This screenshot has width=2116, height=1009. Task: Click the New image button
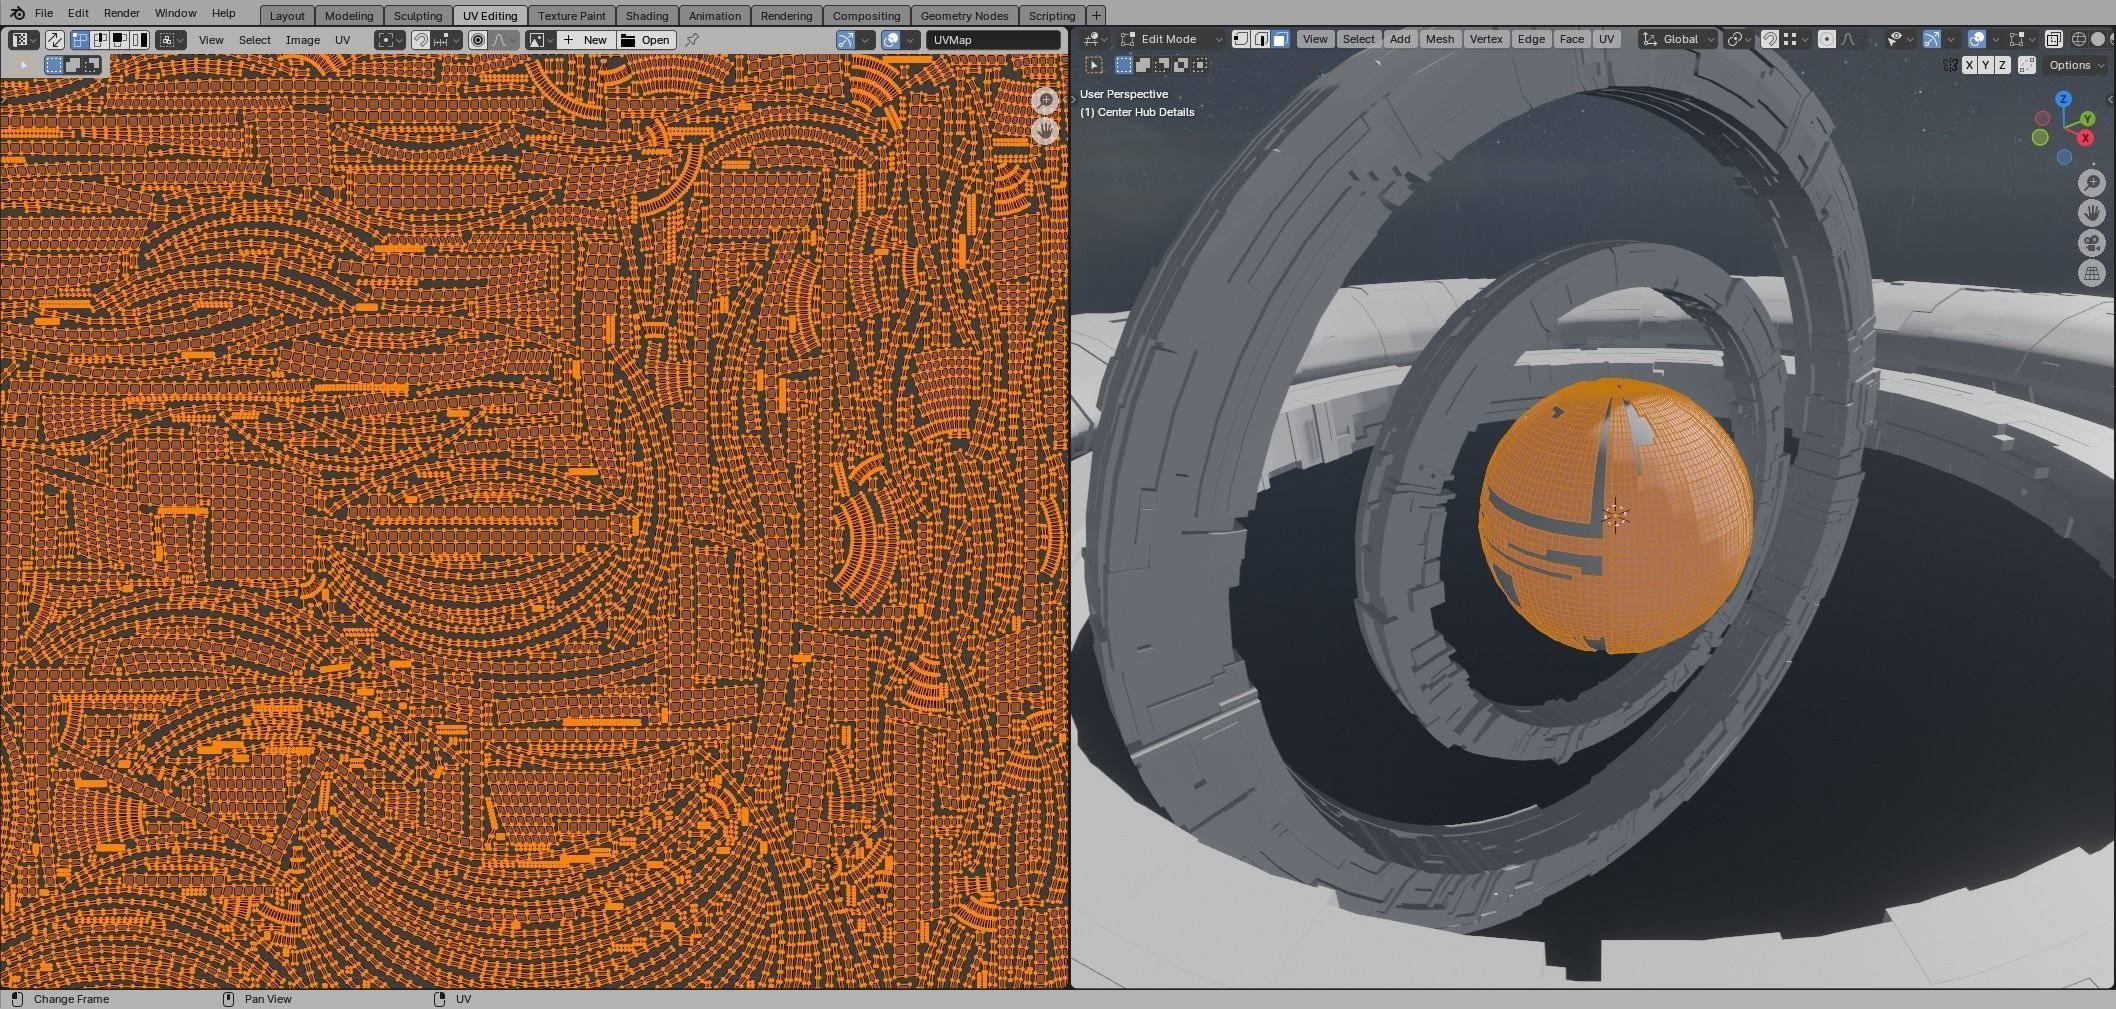[x=587, y=40]
